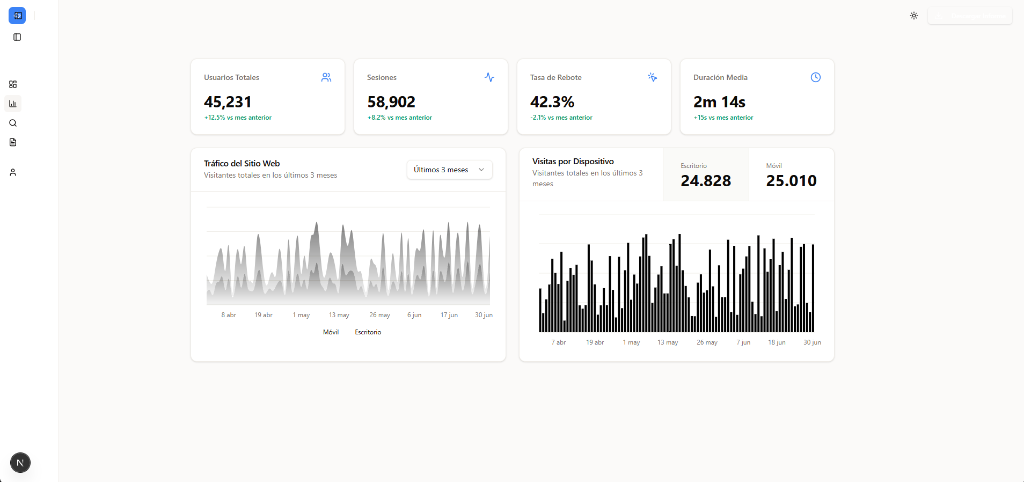Click the Descargar Informe button
This screenshot has height=482, width=1024.
click(969, 15)
